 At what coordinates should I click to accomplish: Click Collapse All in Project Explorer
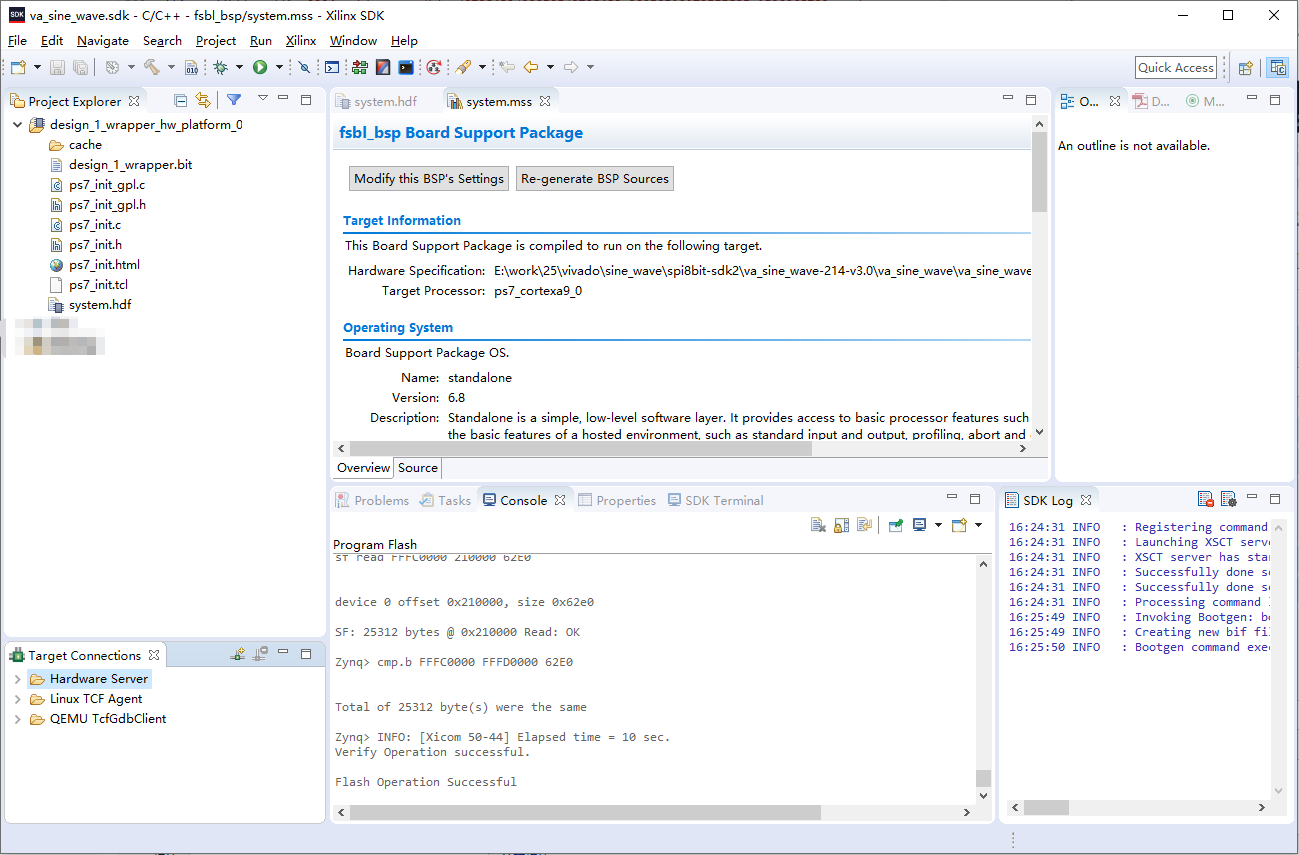click(x=181, y=100)
